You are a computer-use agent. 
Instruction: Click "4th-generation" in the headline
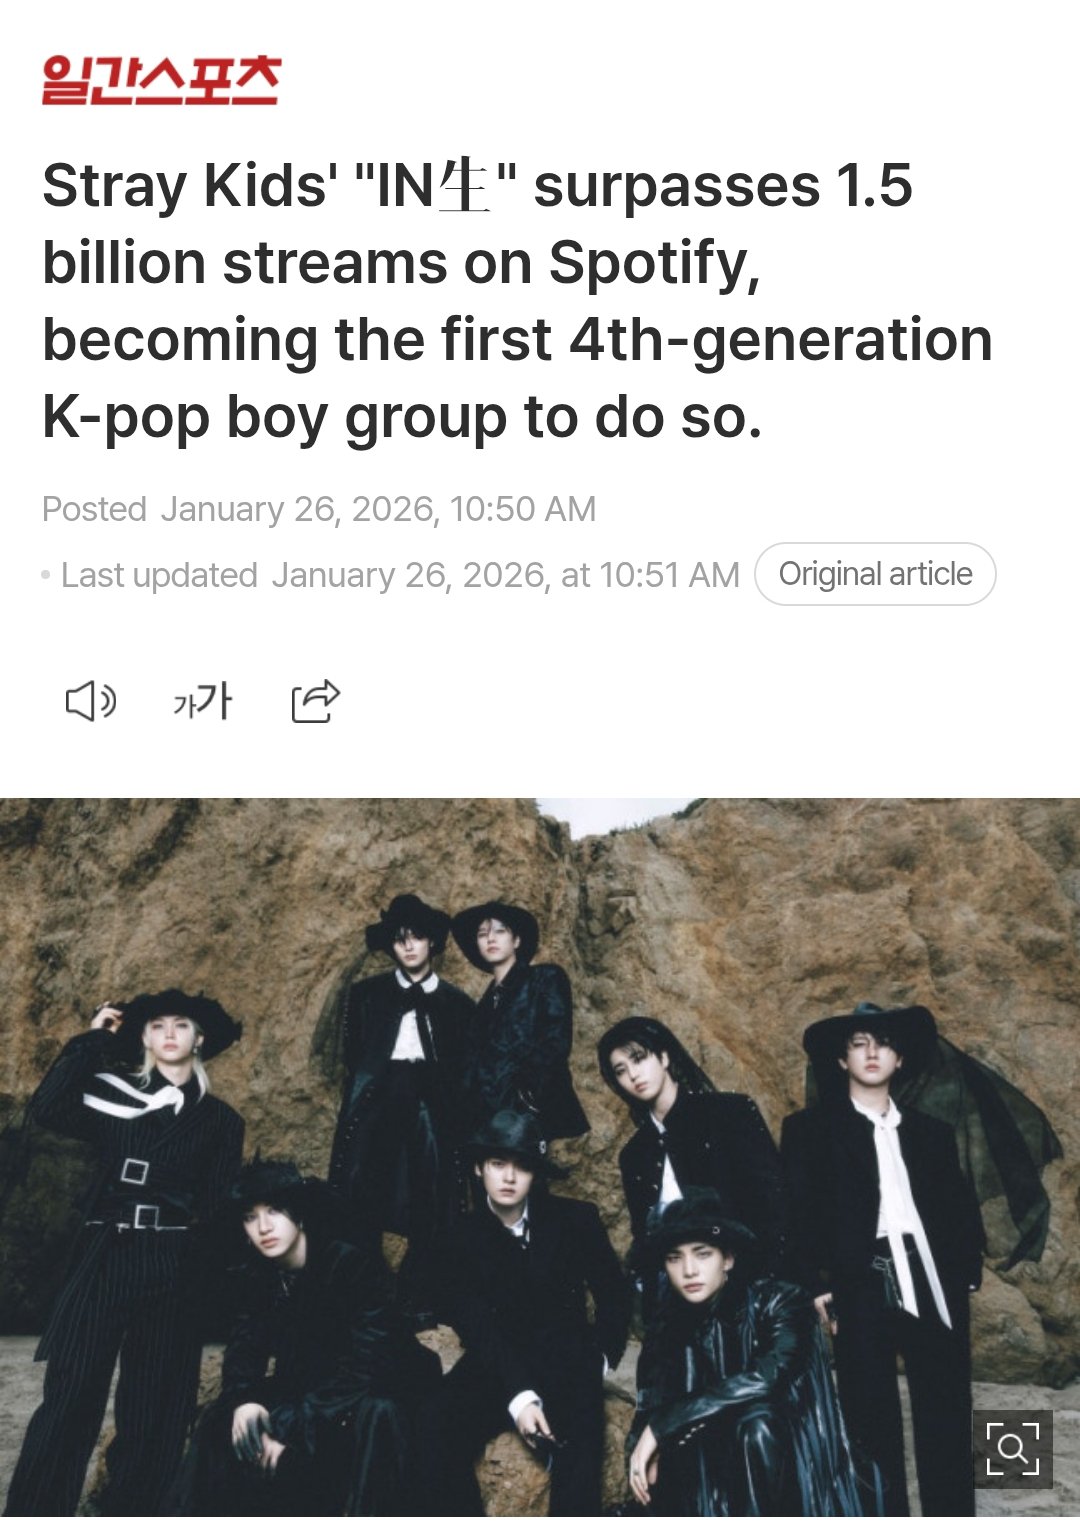point(781,340)
